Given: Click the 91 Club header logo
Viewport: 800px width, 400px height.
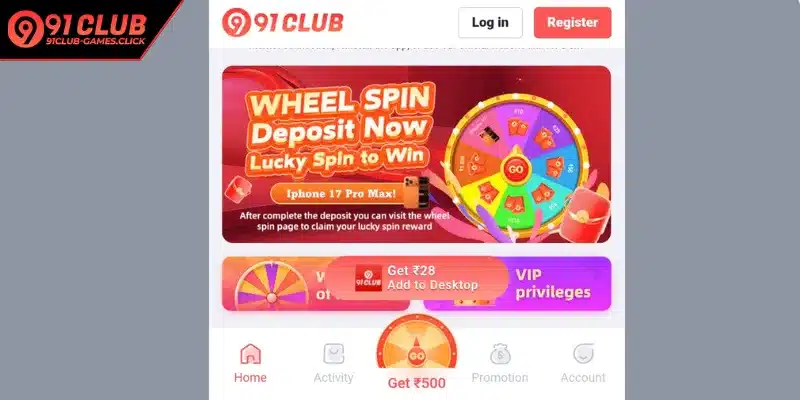Looking at the screenshot, I should pos(283,22).
